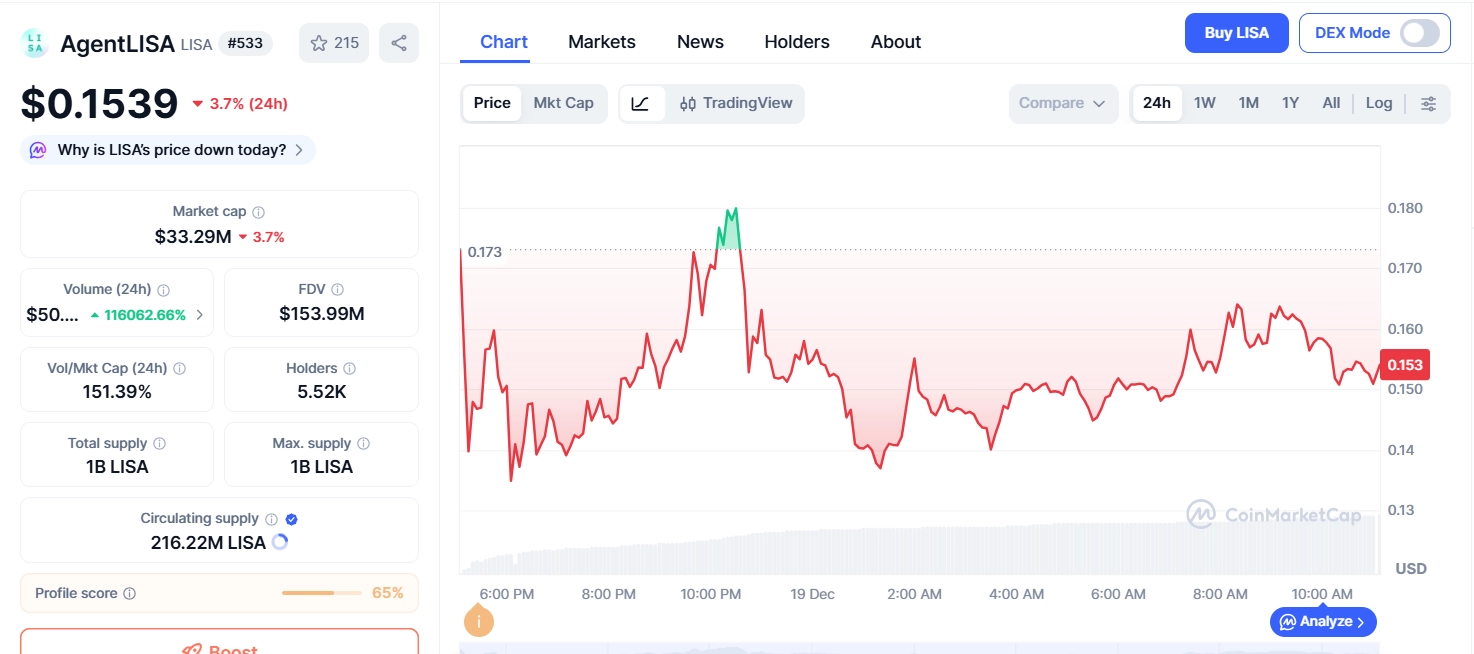Click the star watchlist icon
The width and height of the screenshot is (1474, 654).
[x=319, y=43]
